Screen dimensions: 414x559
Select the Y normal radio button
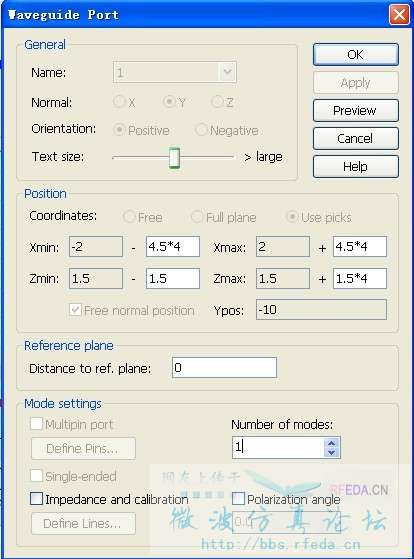point(168,102)
